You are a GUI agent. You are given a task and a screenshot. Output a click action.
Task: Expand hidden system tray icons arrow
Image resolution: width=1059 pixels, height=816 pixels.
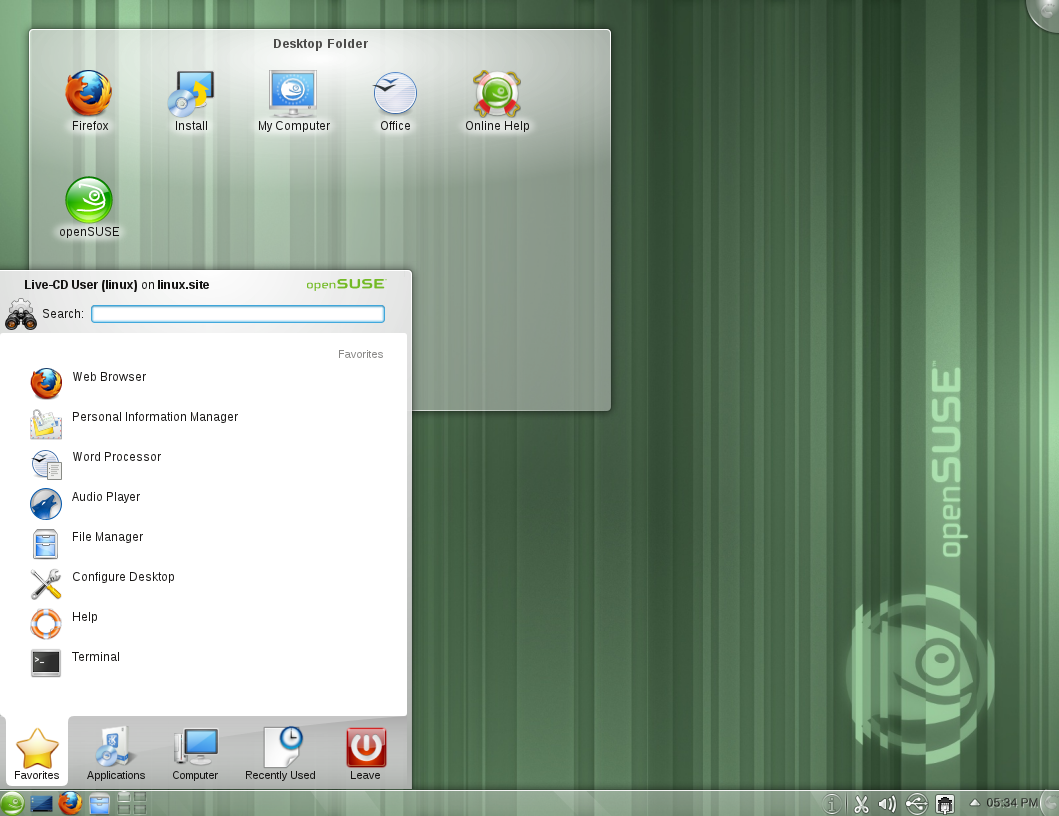pyautogui.click(x=974, y=803)
